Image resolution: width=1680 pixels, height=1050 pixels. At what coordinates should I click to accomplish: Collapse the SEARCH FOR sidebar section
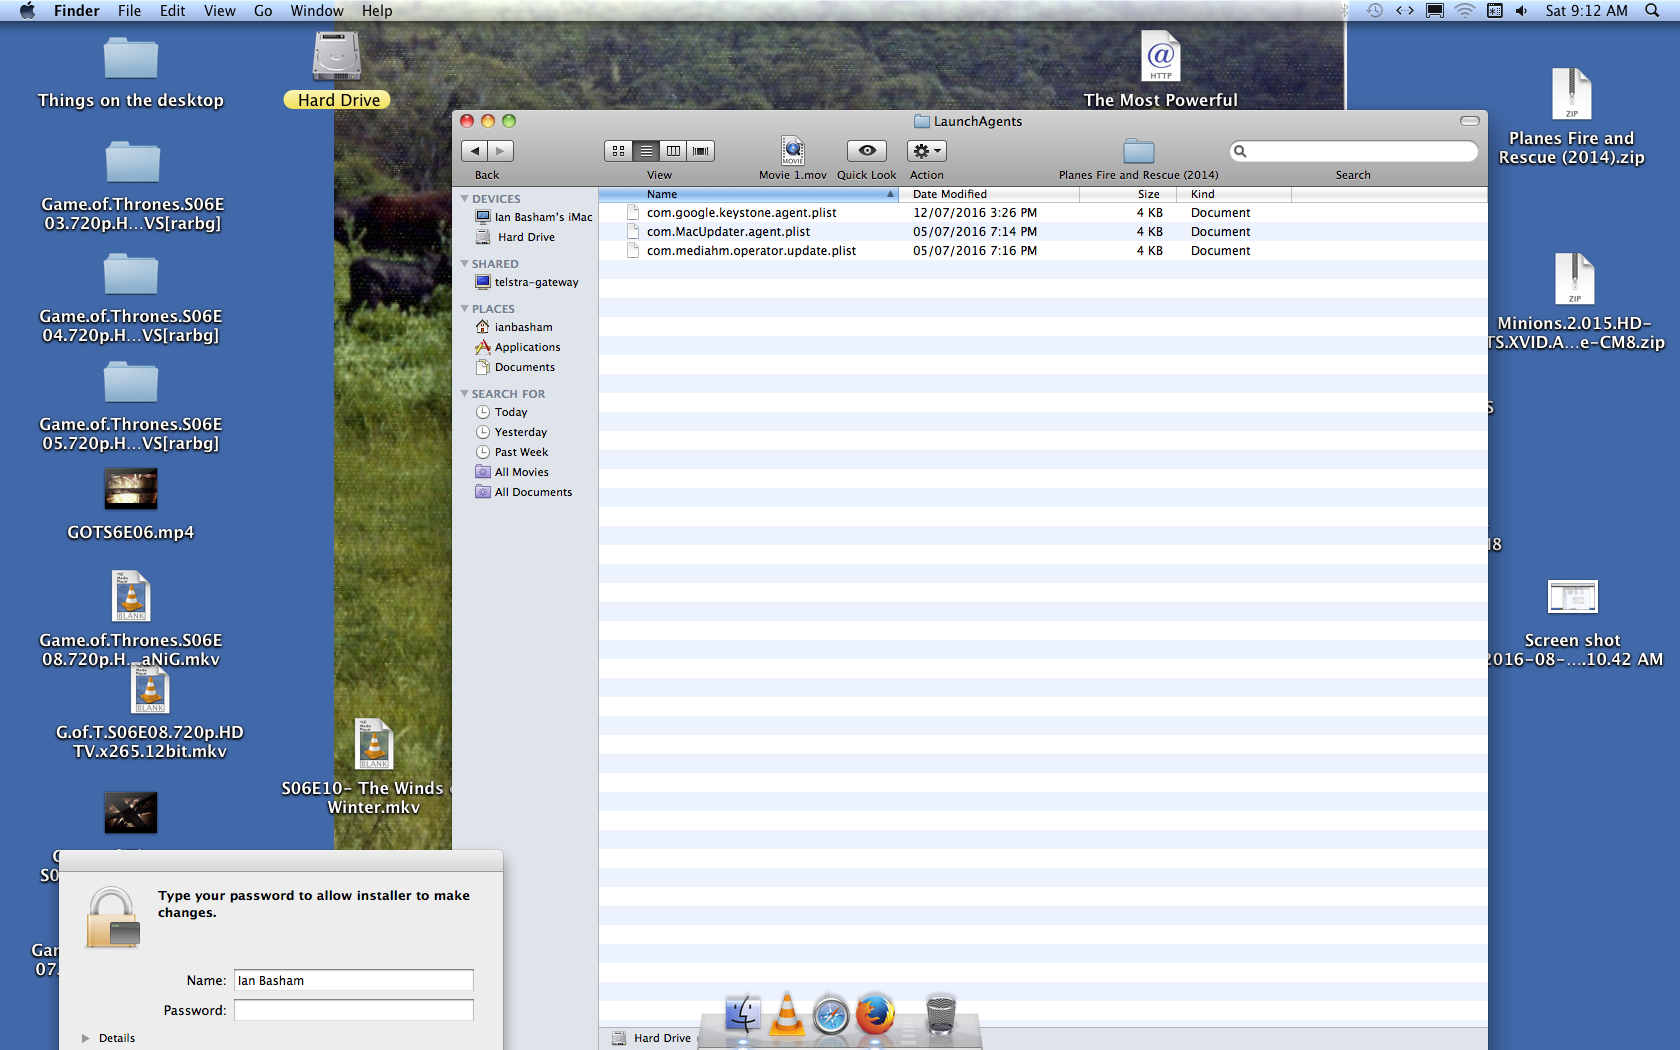click(x=465, y=394)
